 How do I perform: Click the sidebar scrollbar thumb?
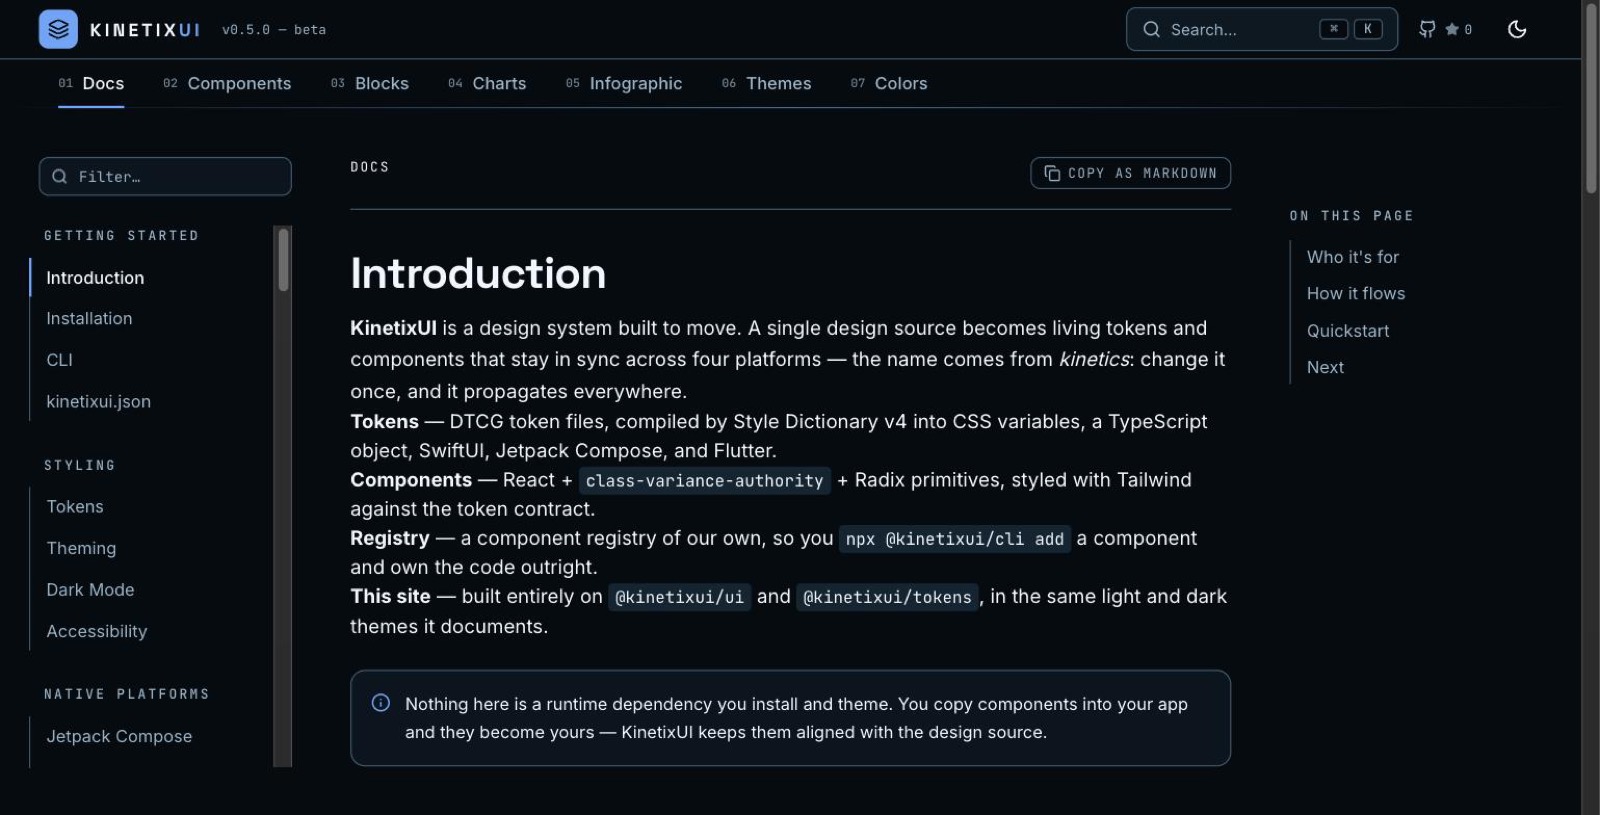(284, 260)
